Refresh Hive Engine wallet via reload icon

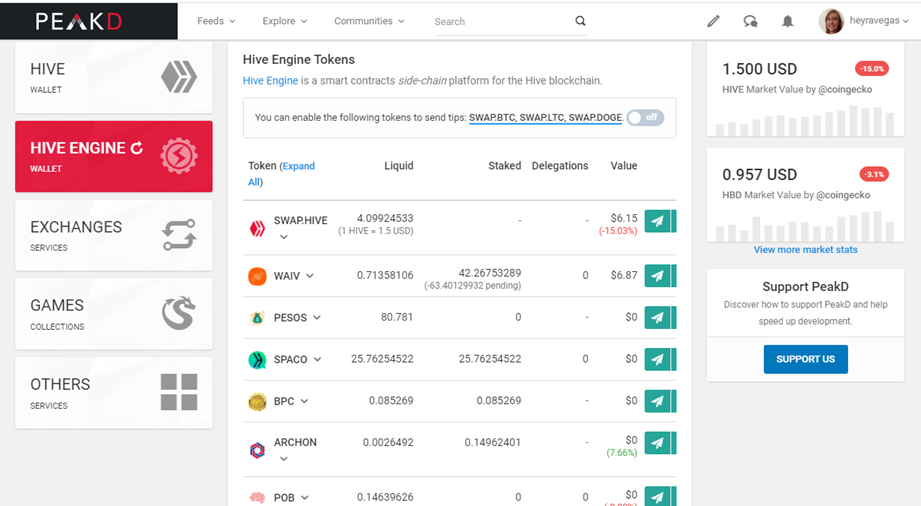(x=137, y=148)
